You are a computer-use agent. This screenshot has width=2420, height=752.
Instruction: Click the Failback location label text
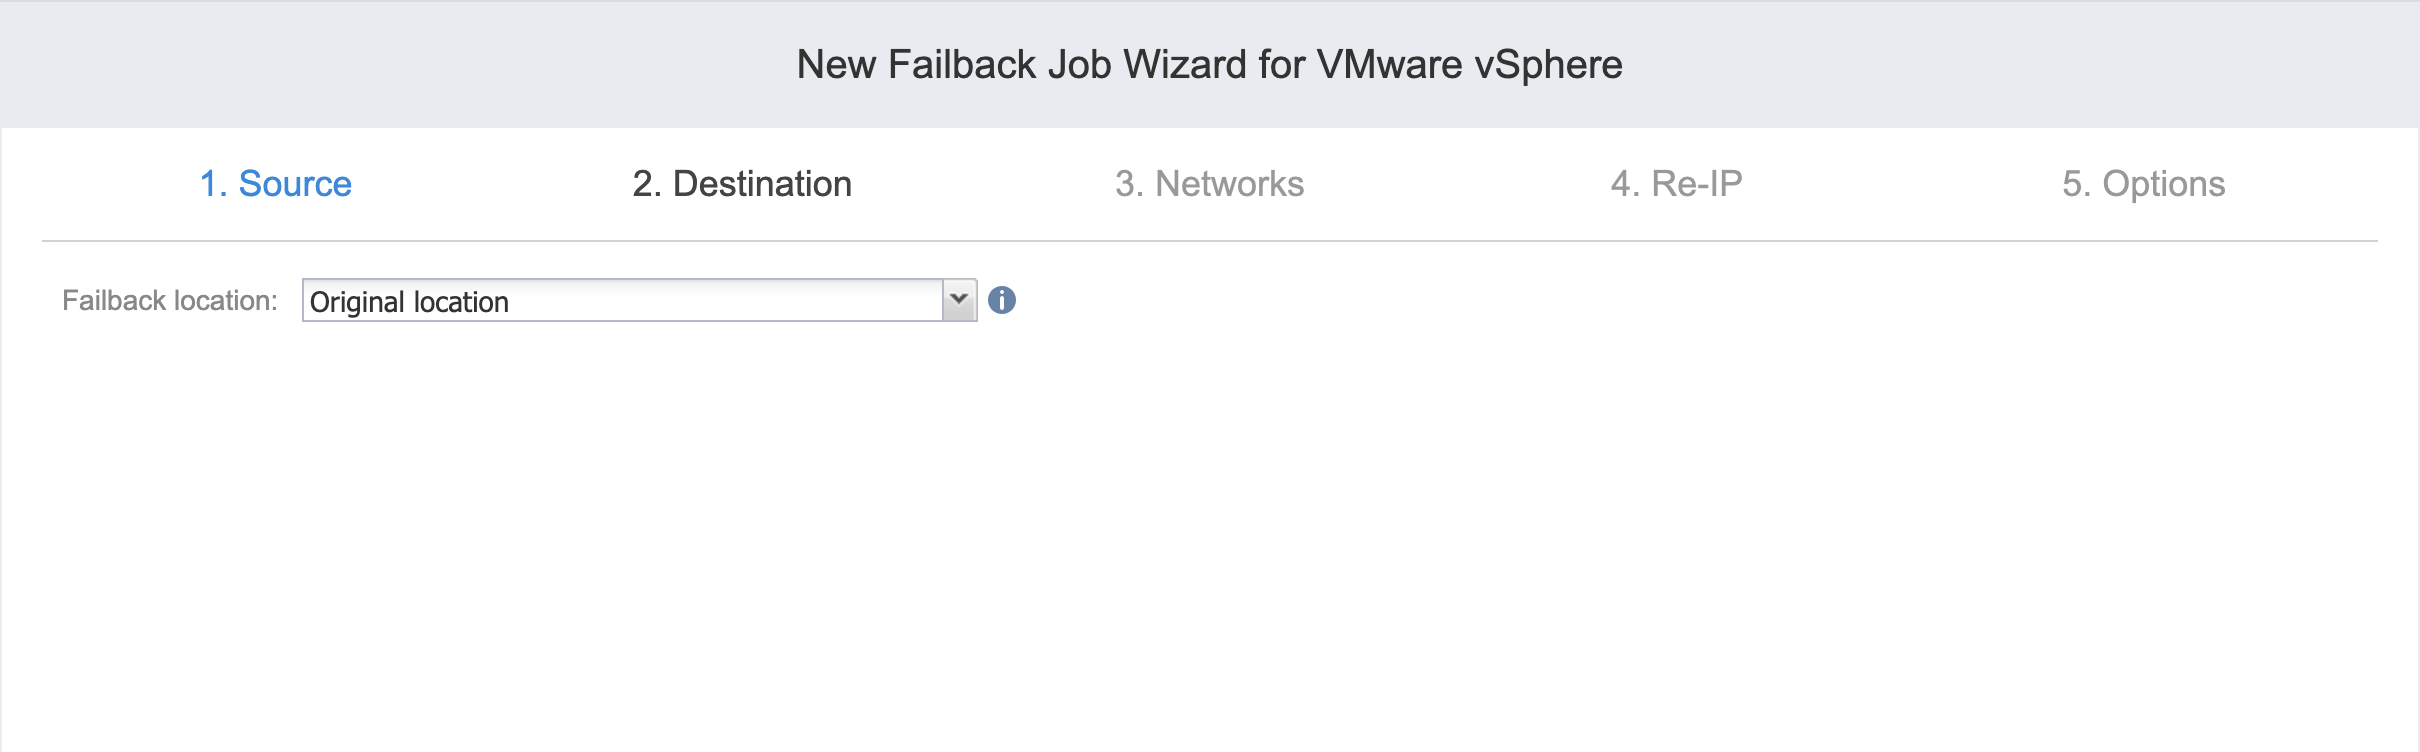(x=170, y=300)
